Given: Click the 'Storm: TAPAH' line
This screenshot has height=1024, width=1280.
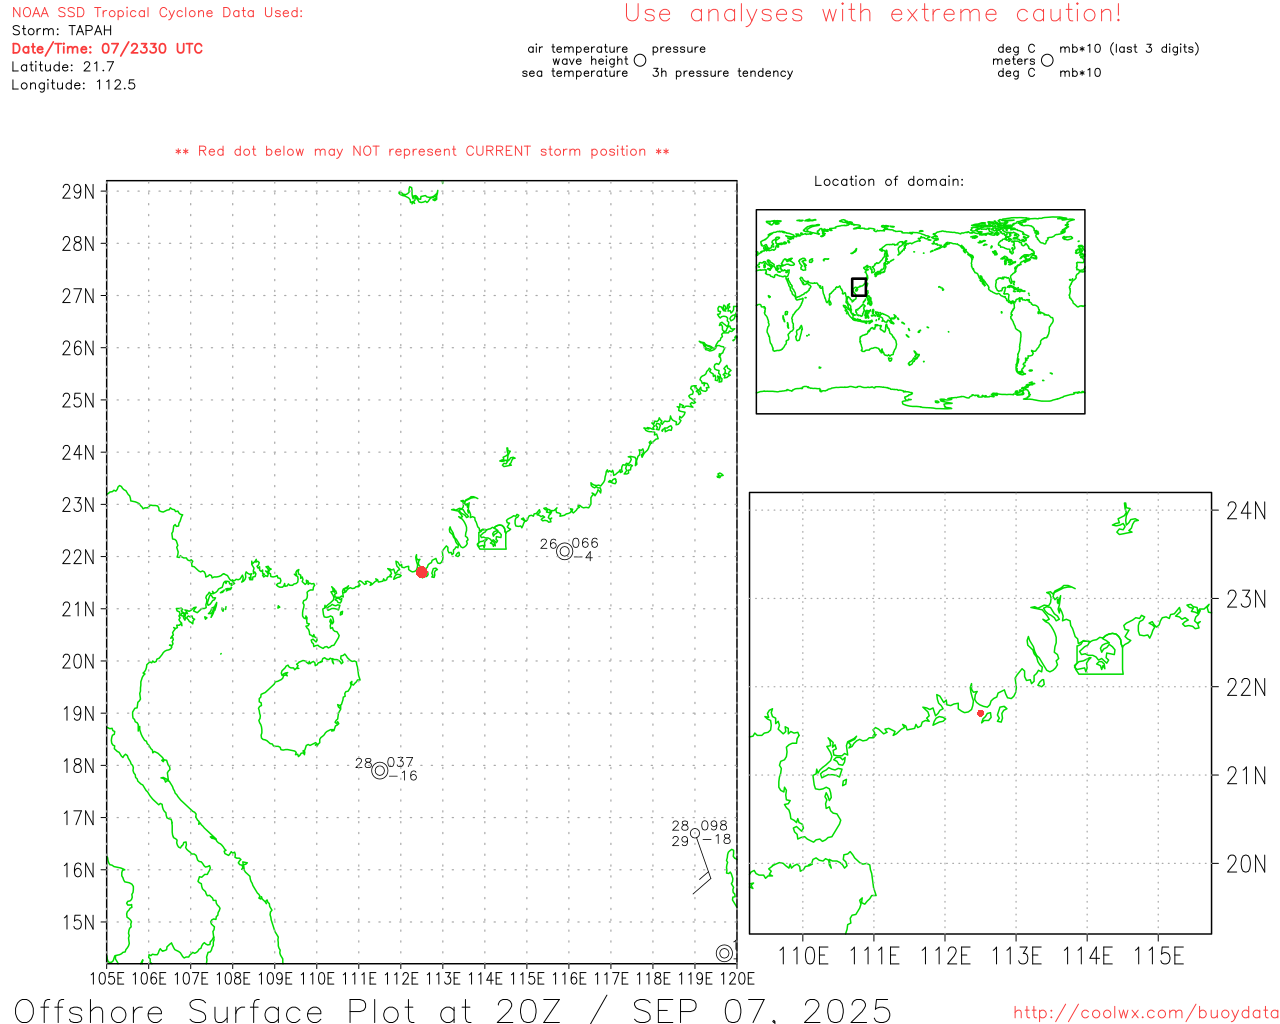Looking at the screenshot, I should 62,31.
